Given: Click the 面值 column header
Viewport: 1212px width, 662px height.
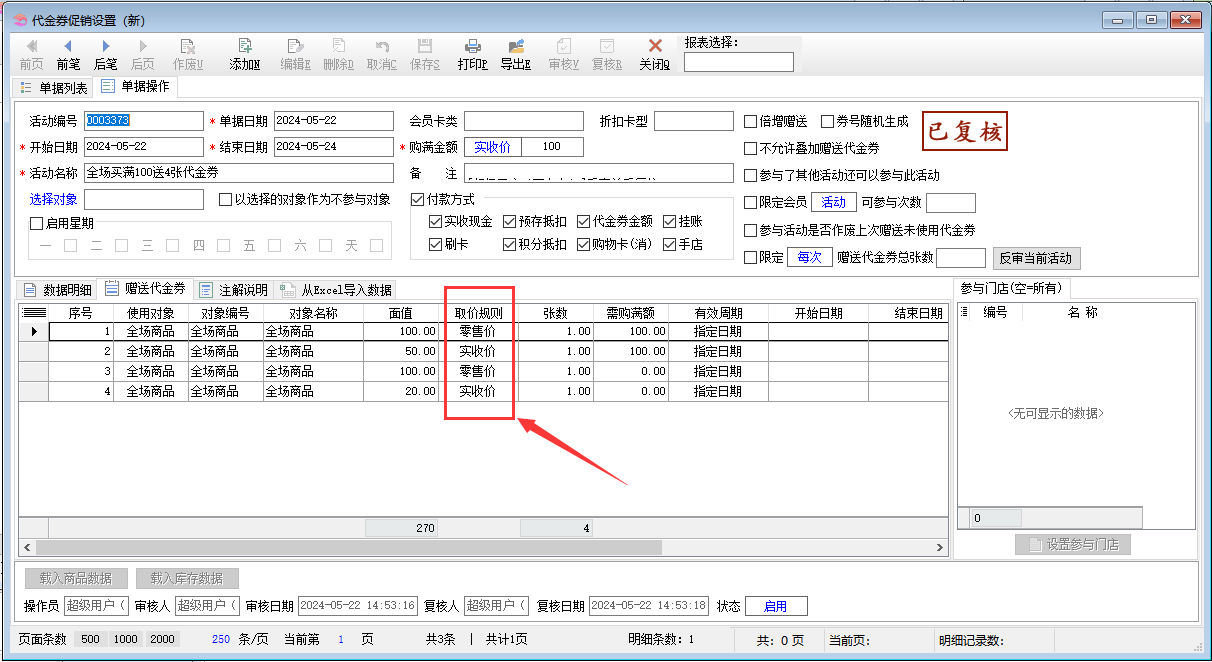Looking at the screenshot, I should (x=401, y=313).
